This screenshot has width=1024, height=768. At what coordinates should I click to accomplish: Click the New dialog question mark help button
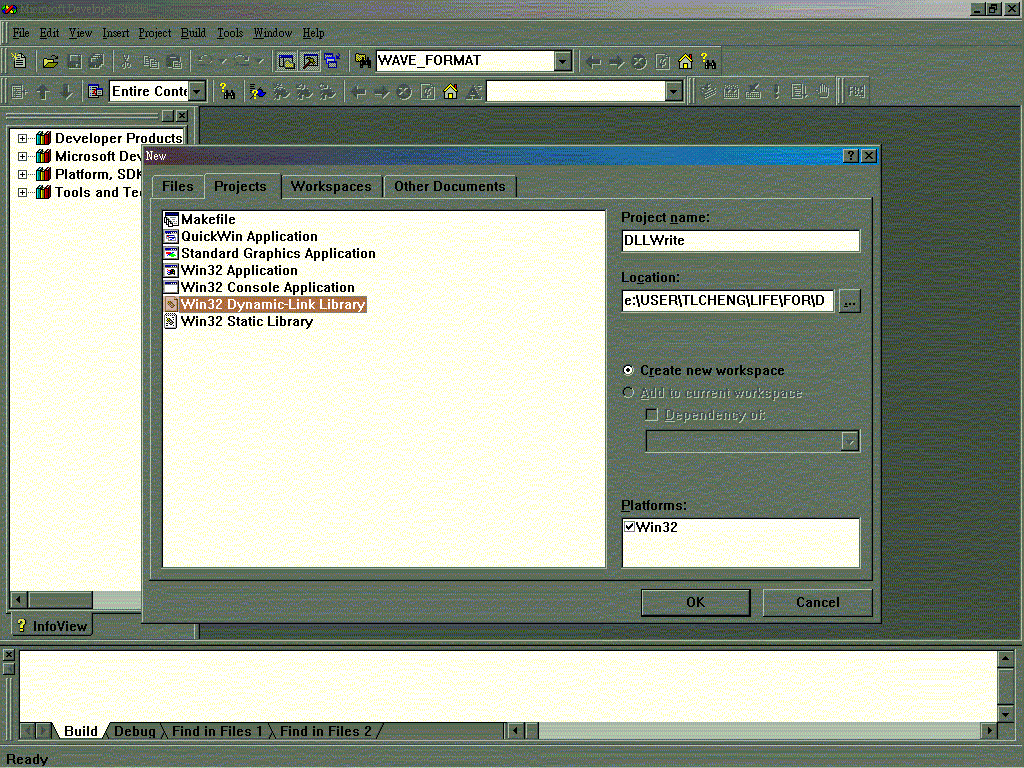(x=851, y=155)
